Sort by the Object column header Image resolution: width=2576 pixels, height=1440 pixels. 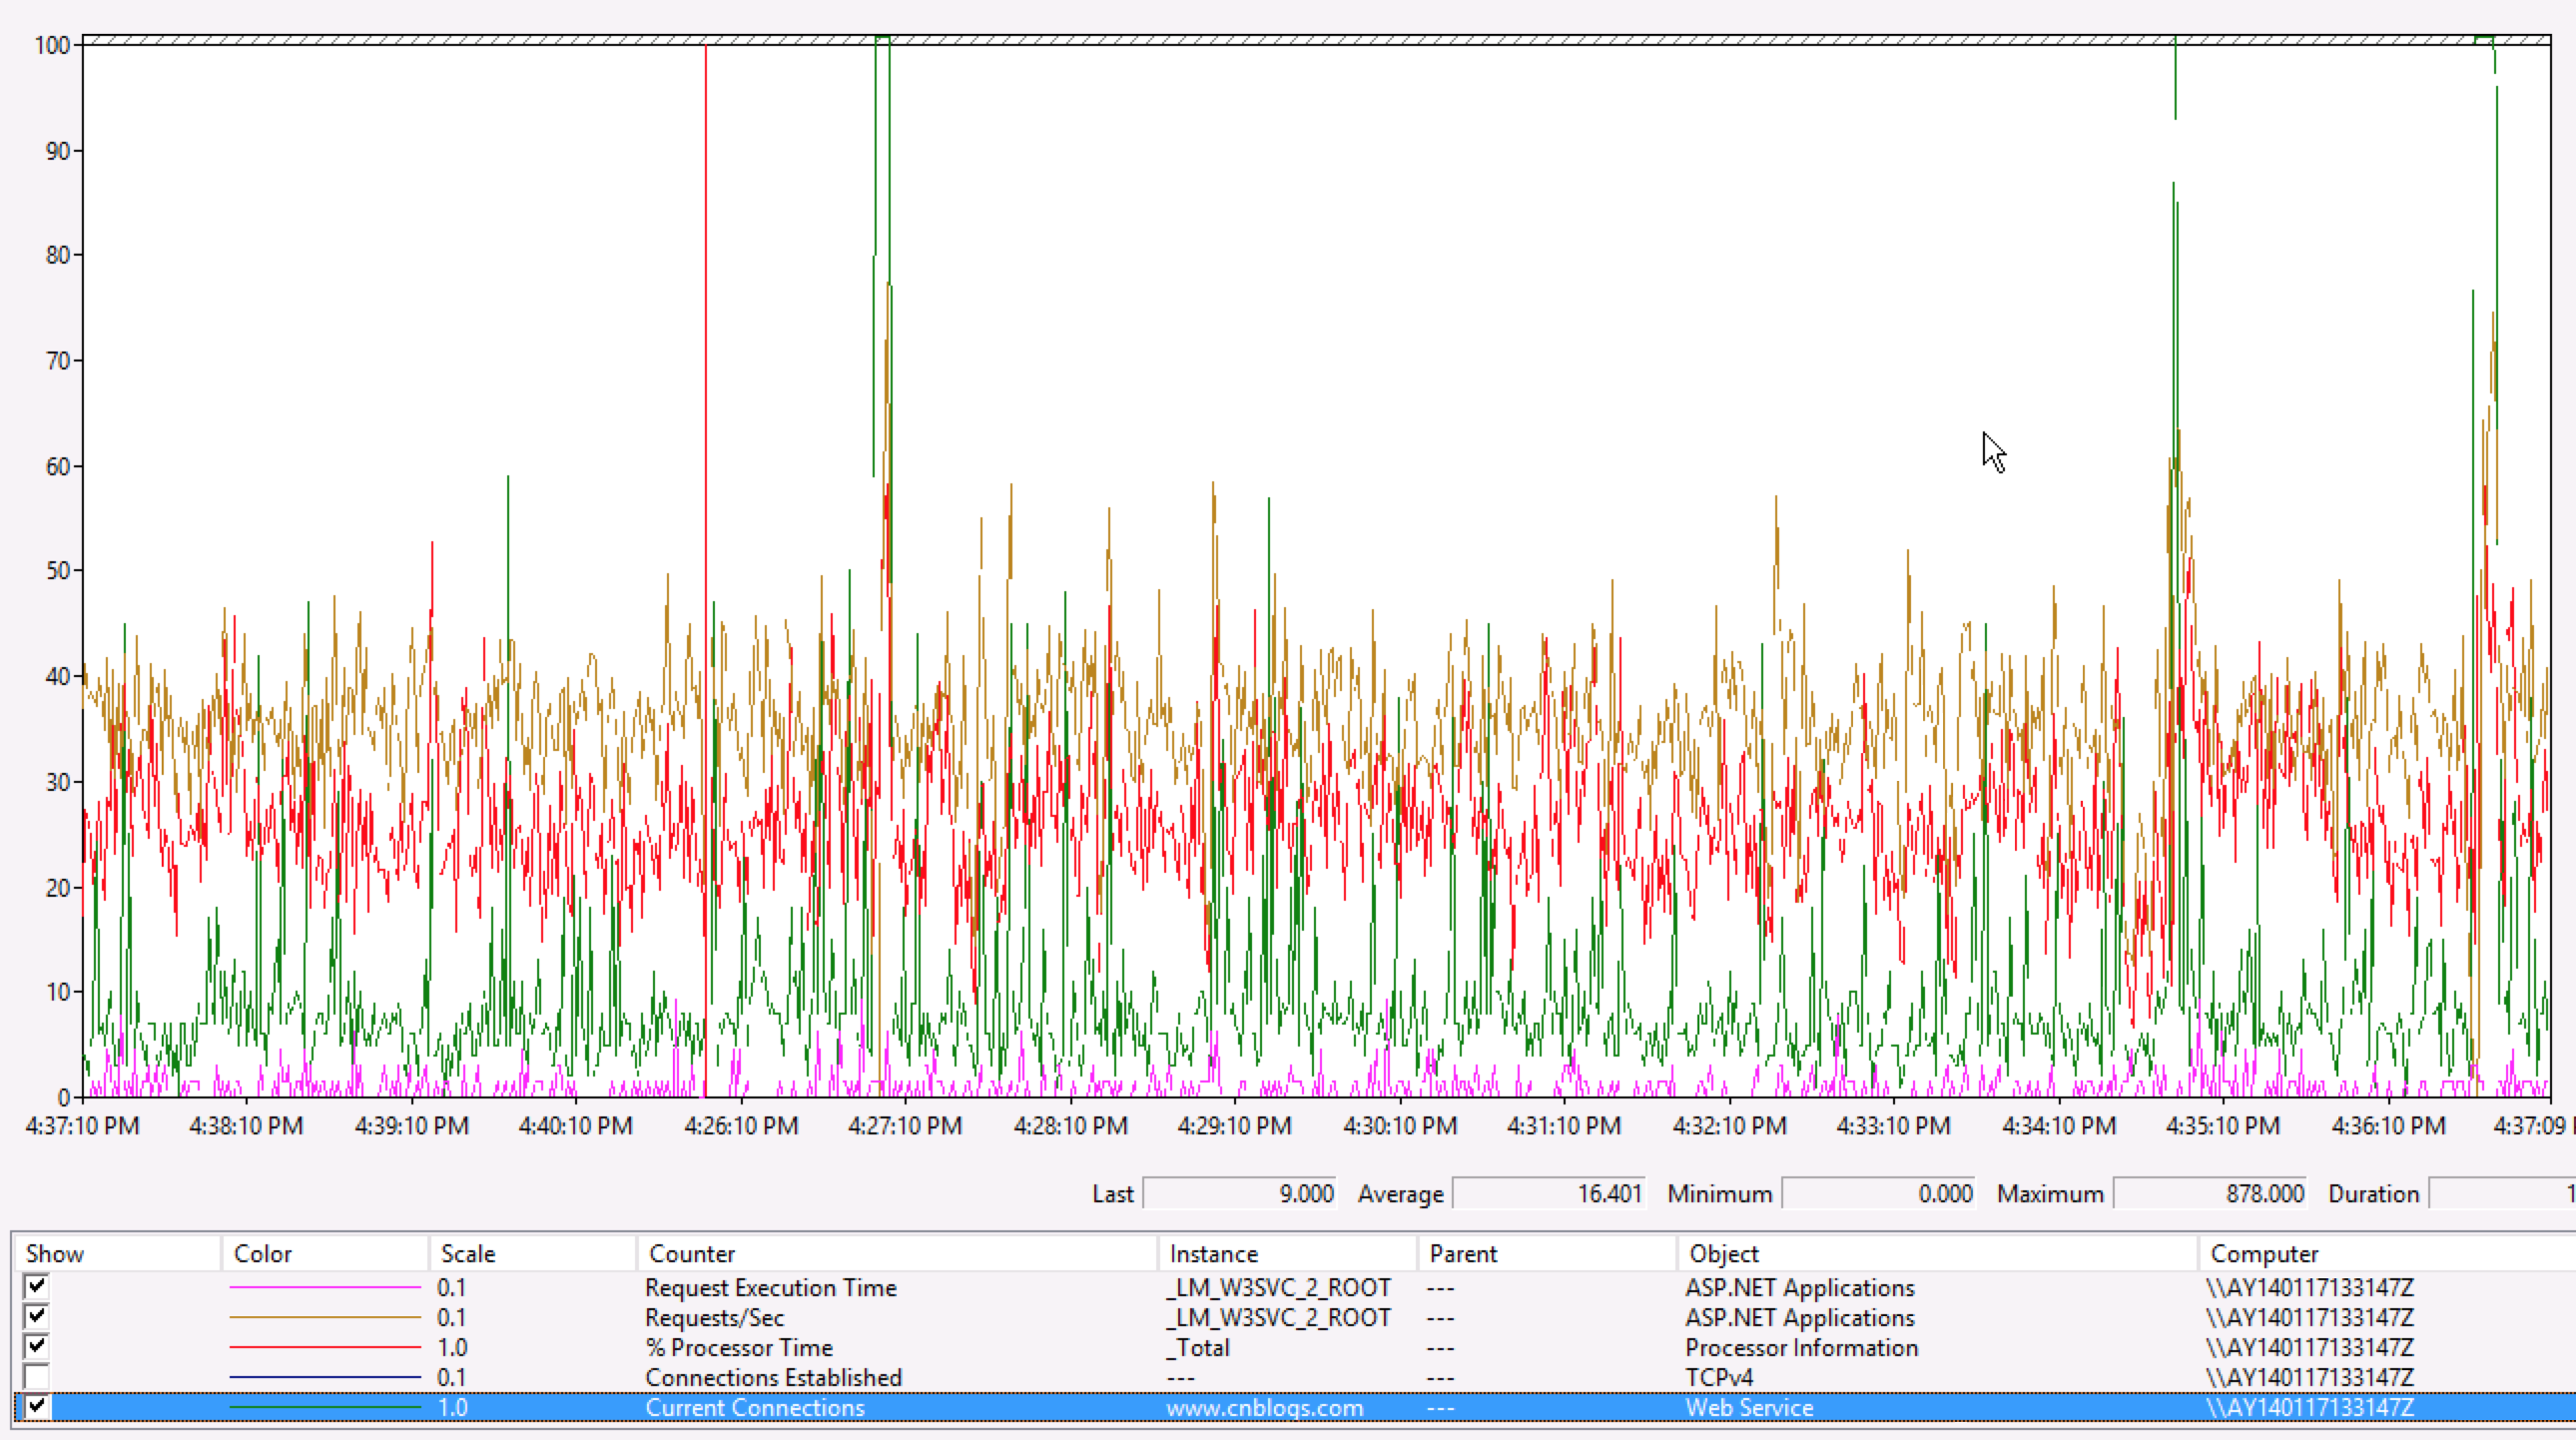1938,1253
